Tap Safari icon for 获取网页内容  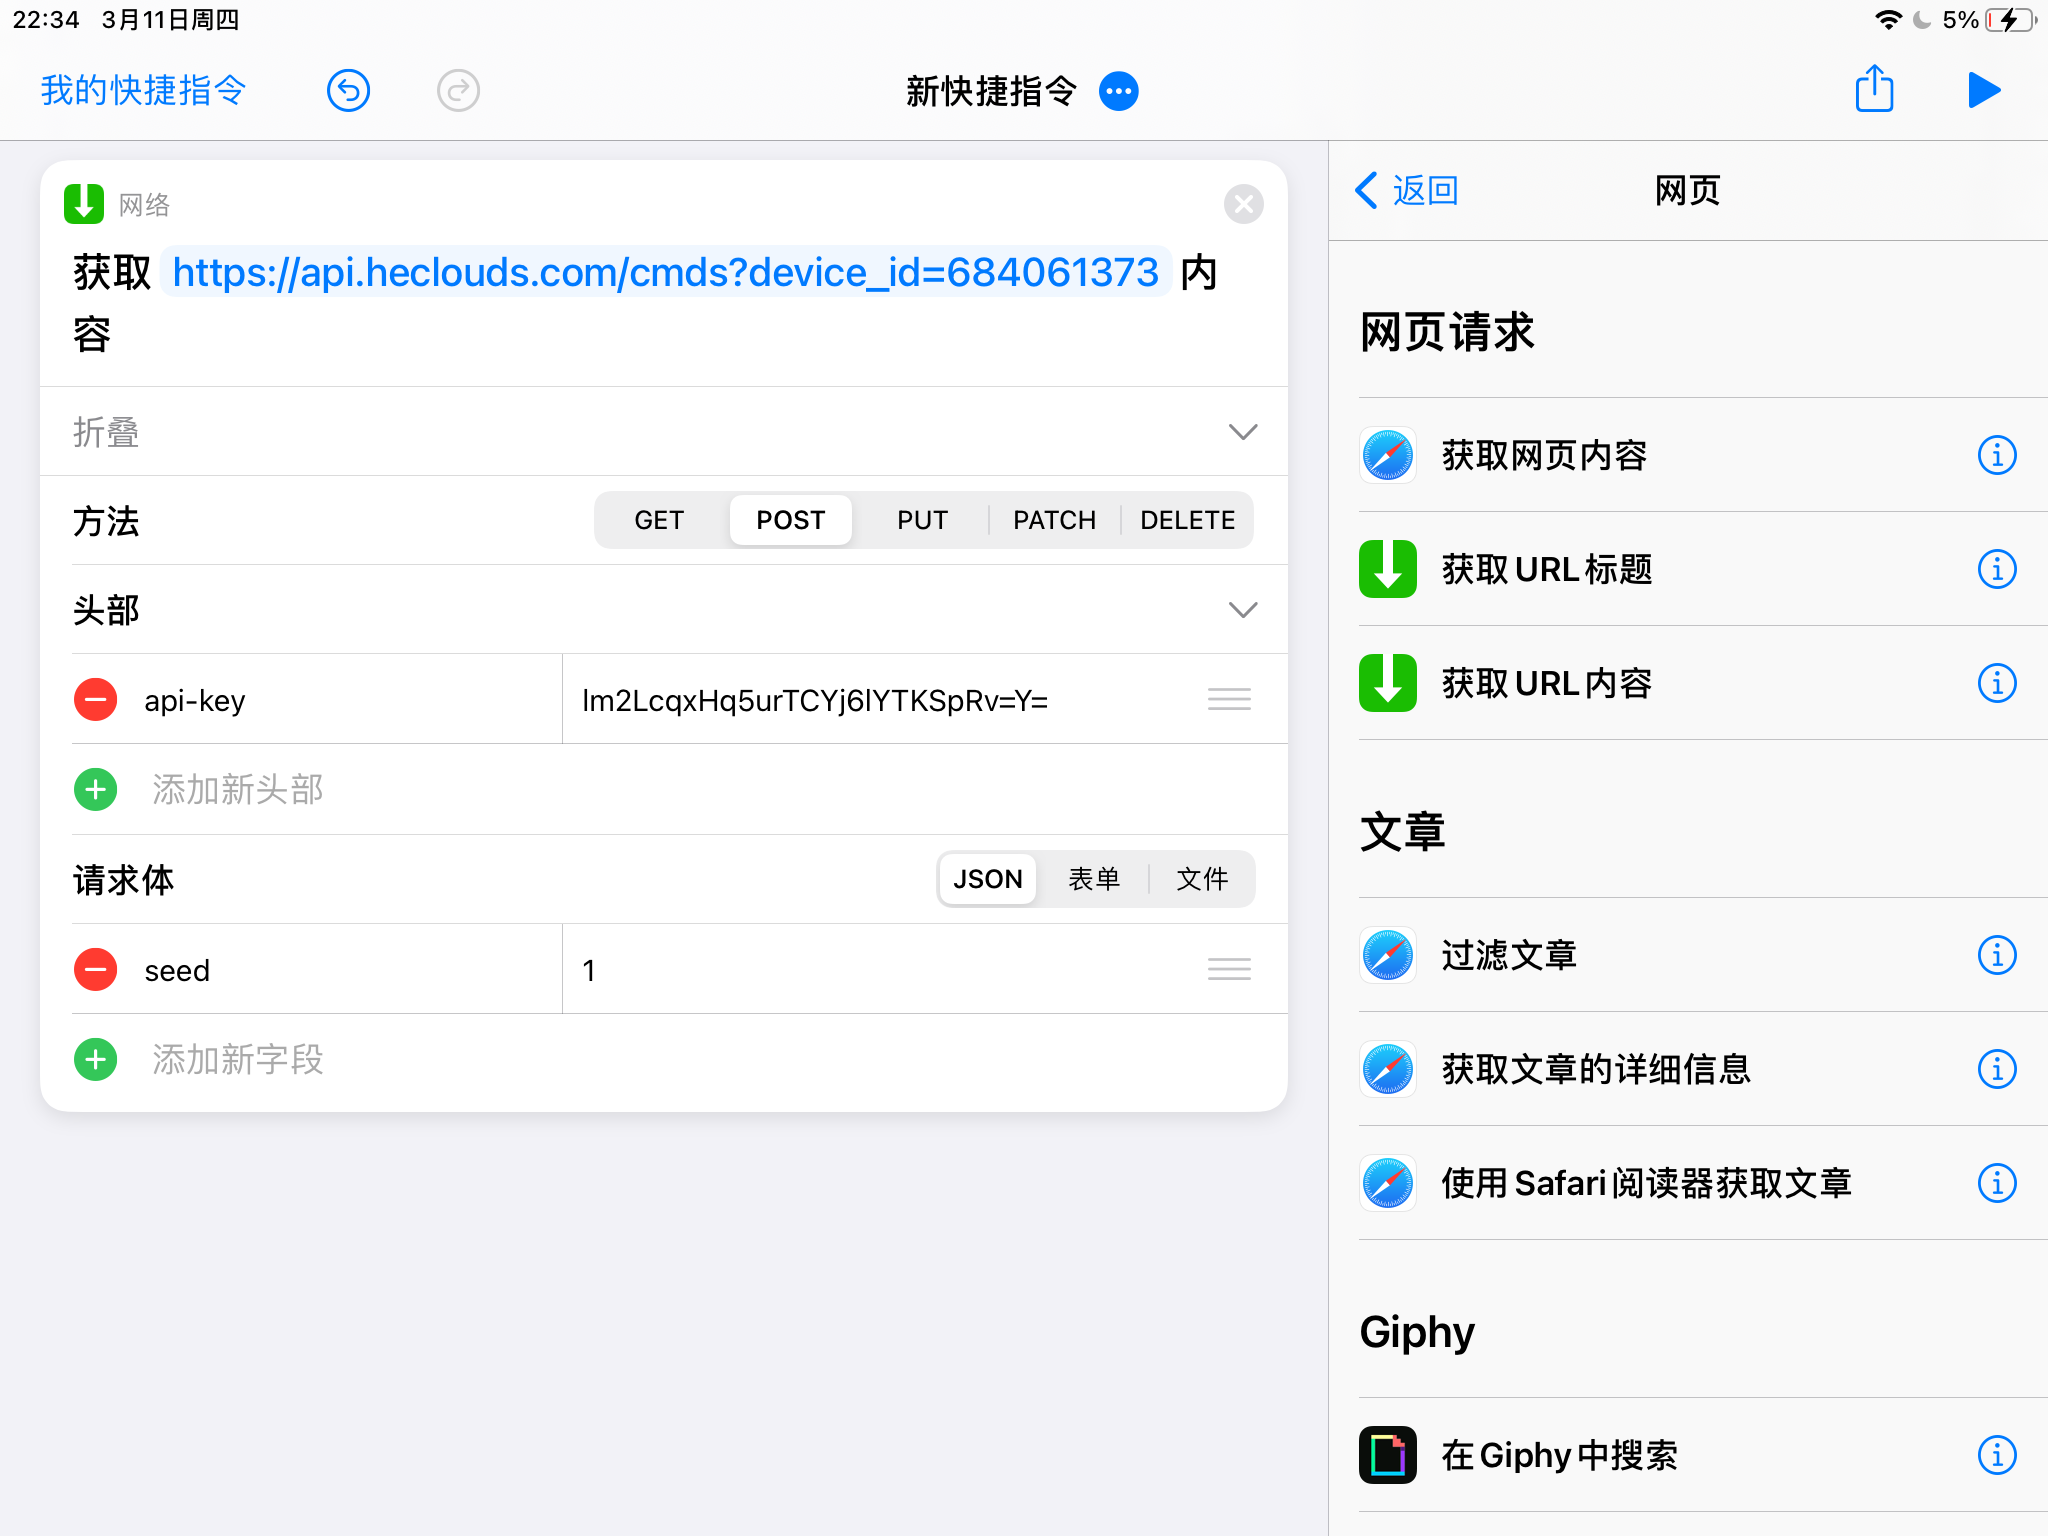[1388, 455]
